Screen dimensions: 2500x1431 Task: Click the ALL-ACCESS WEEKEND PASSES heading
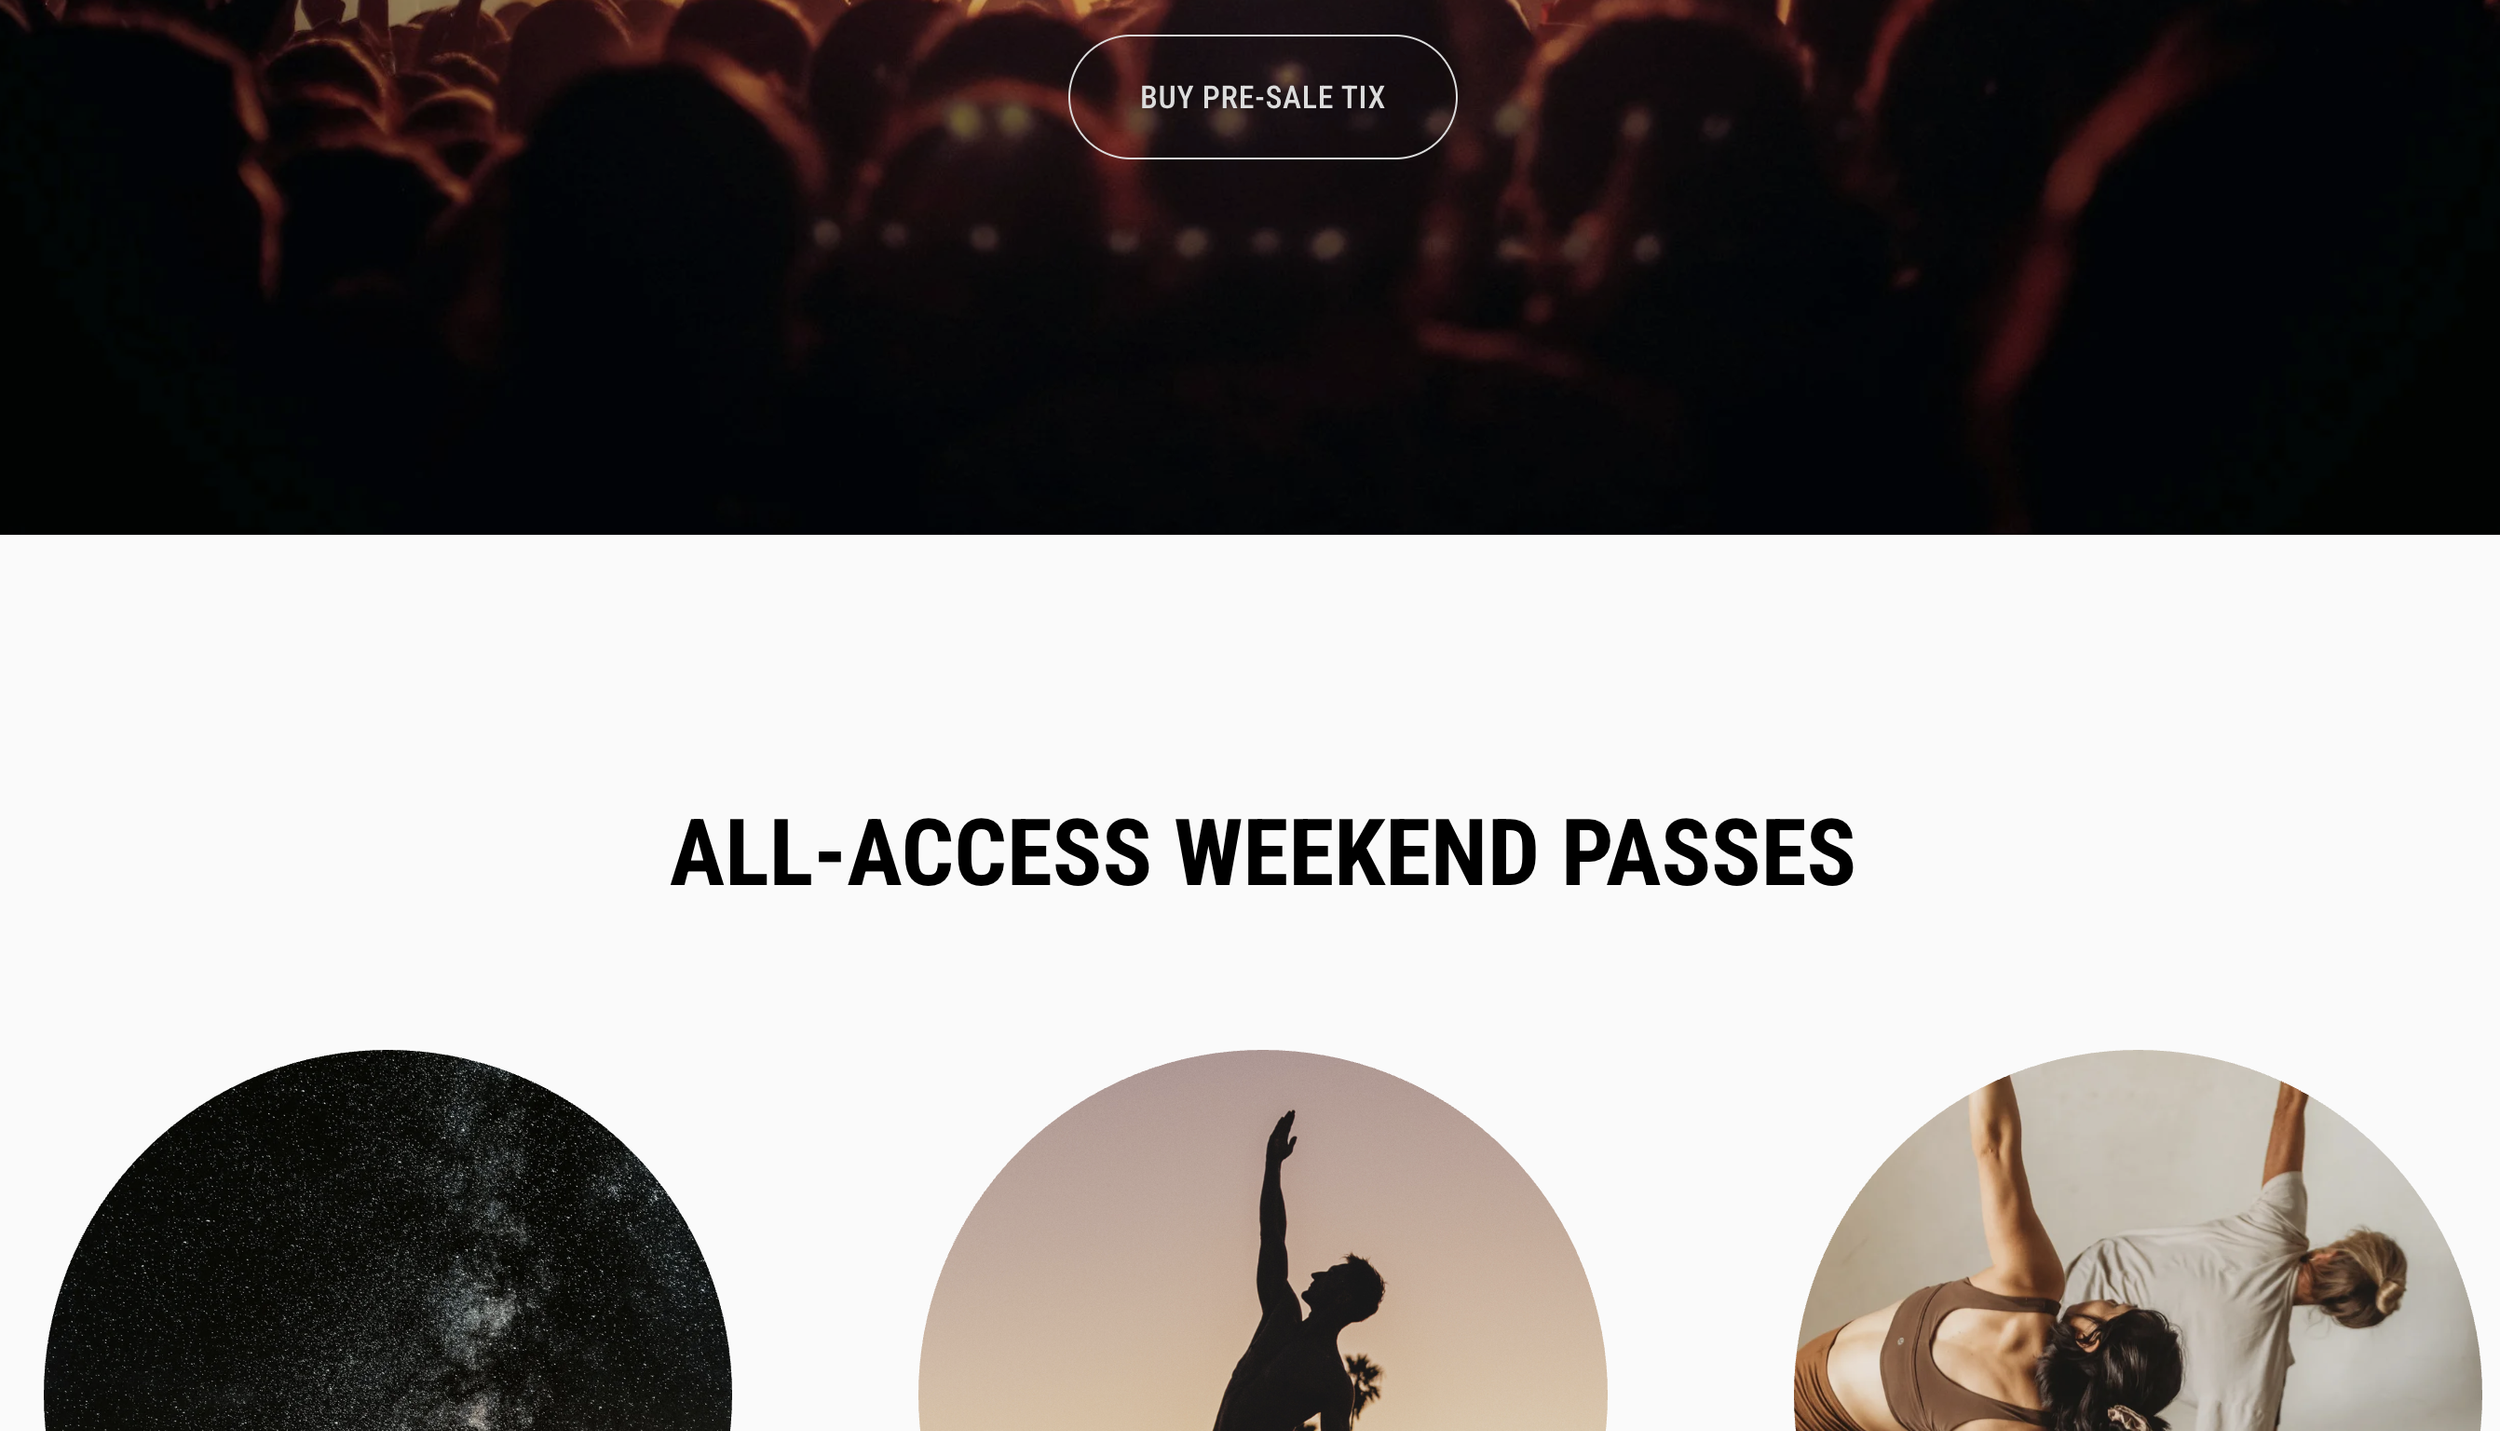tap(1262, 854)
